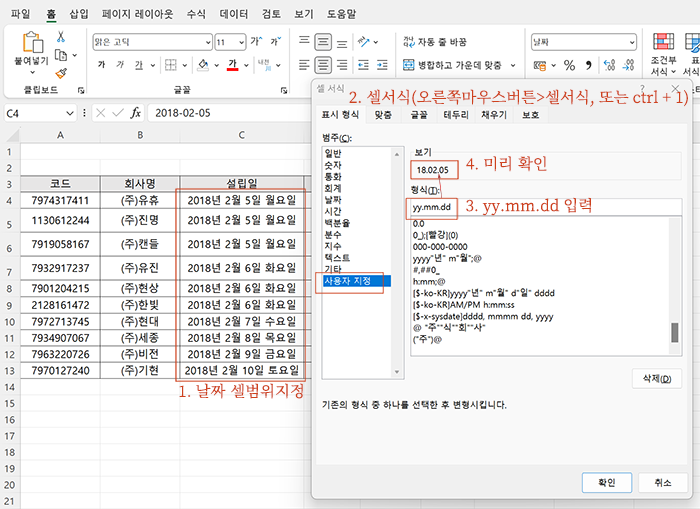This screenshot has height=509, width=700.
Task: Click the fx insert function icon
Action: click(x=136, y=113)
